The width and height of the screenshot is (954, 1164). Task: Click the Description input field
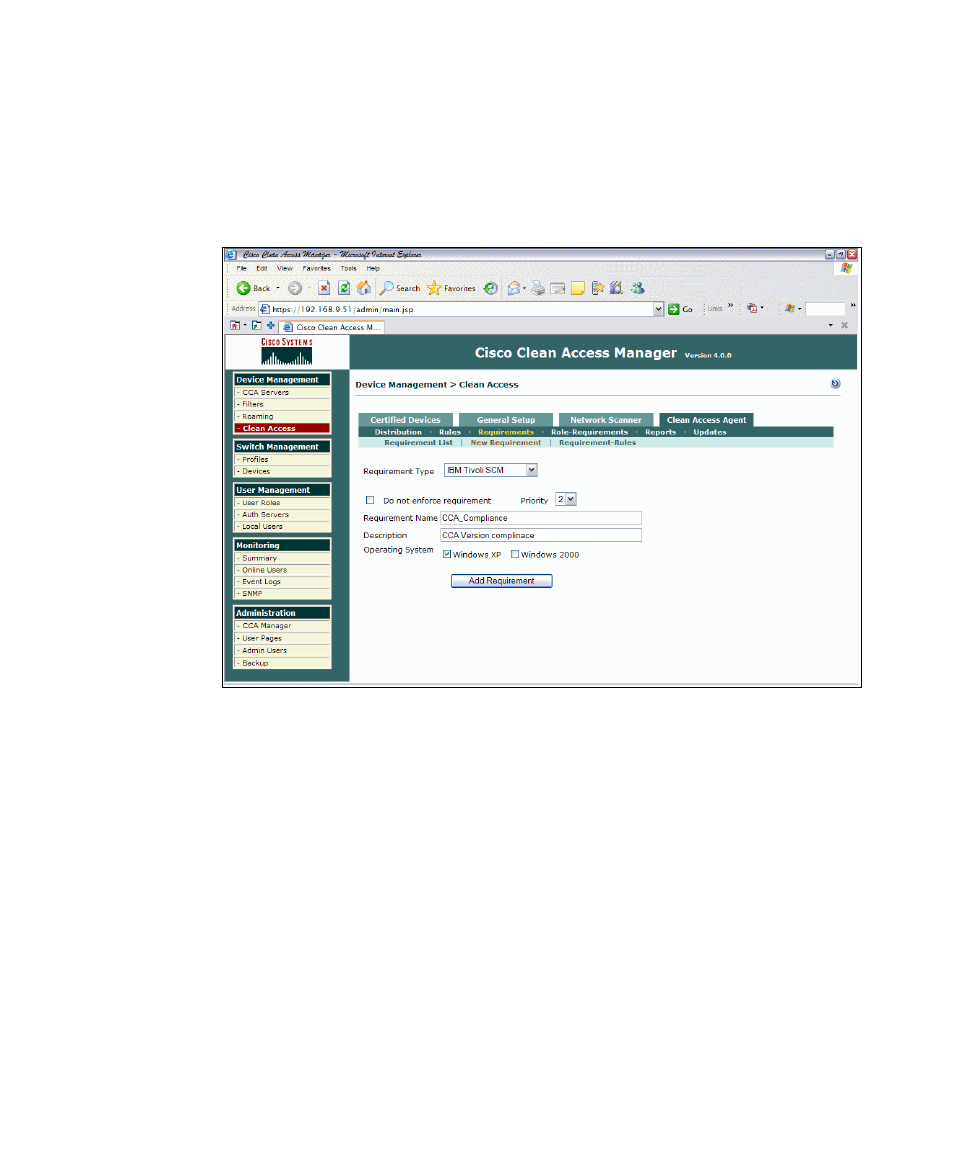[x=540, y=535]
